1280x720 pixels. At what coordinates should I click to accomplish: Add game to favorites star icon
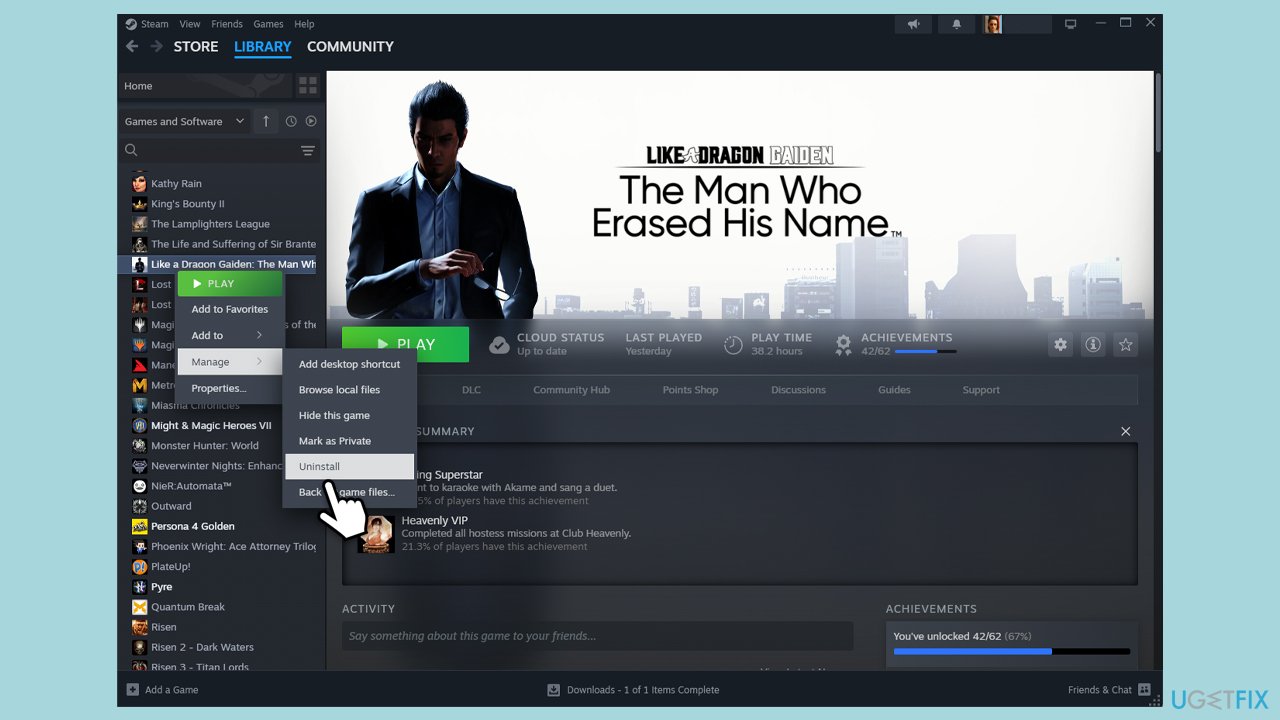[1125, 344]
